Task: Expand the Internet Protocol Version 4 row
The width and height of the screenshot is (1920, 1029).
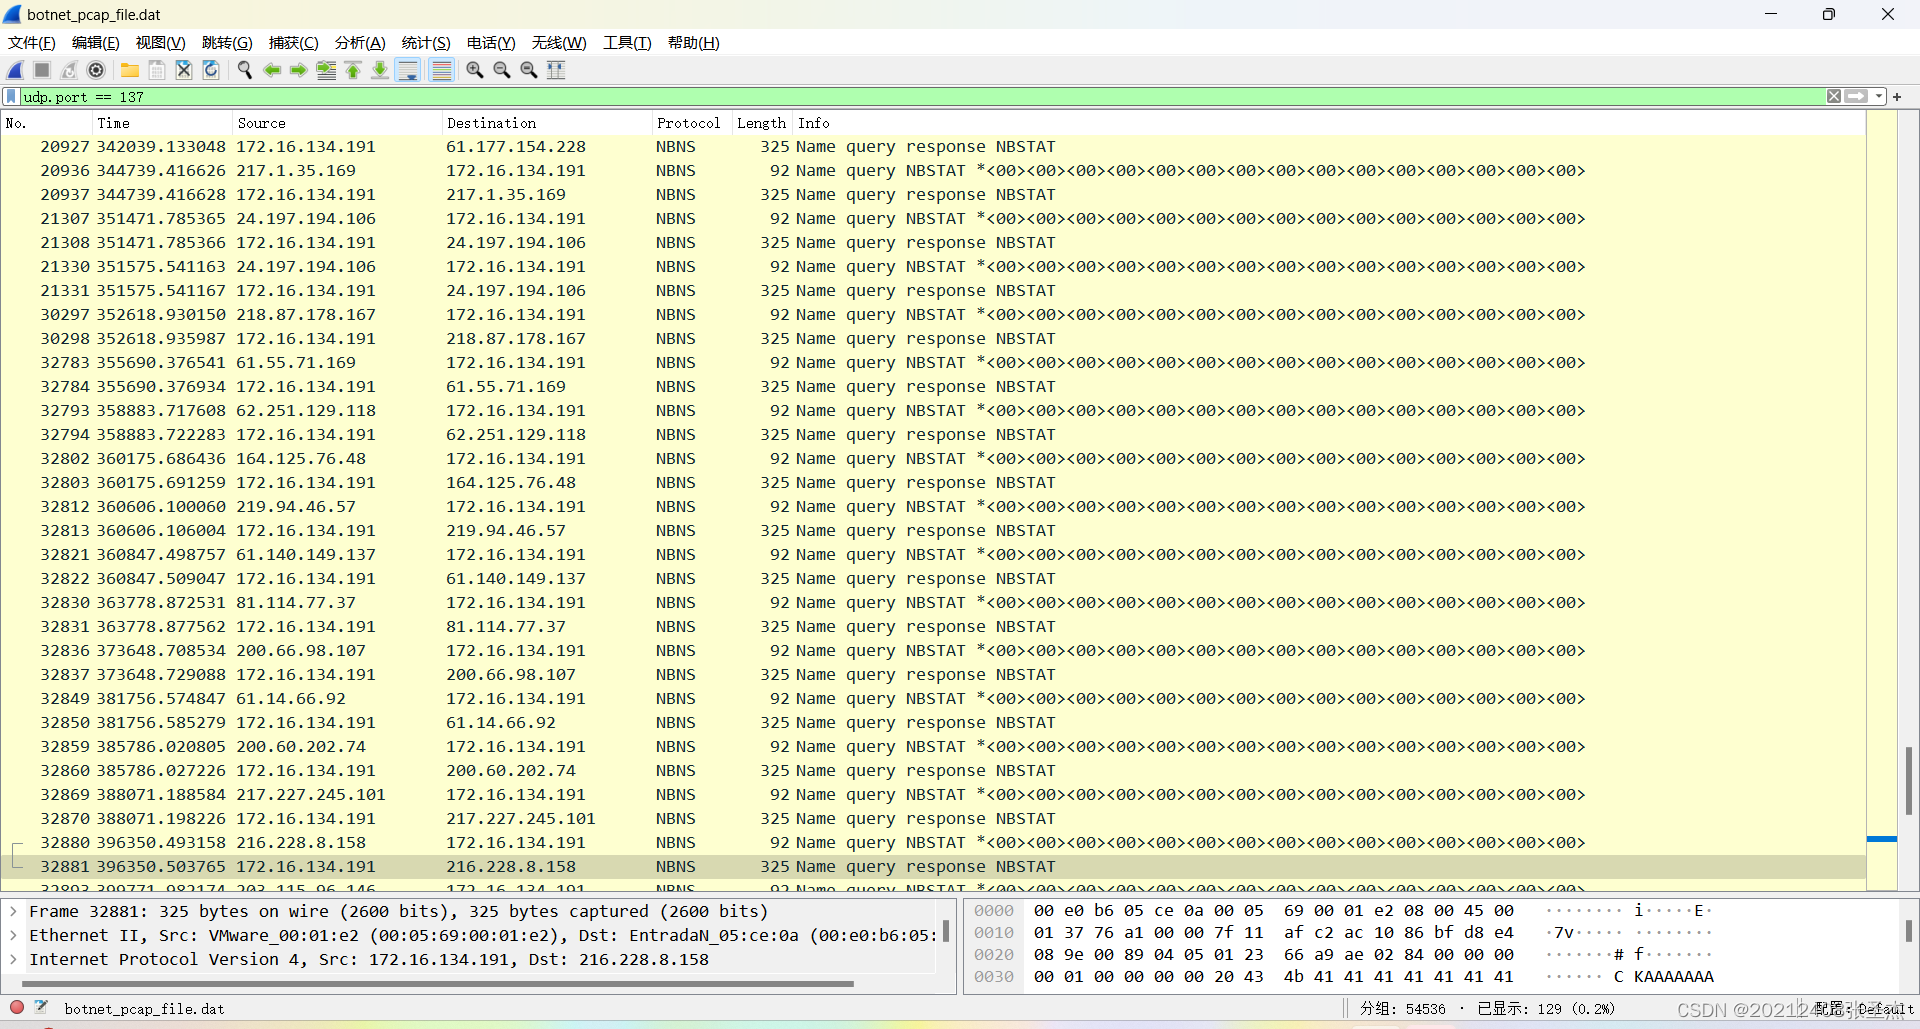Action: pos(13,960)
